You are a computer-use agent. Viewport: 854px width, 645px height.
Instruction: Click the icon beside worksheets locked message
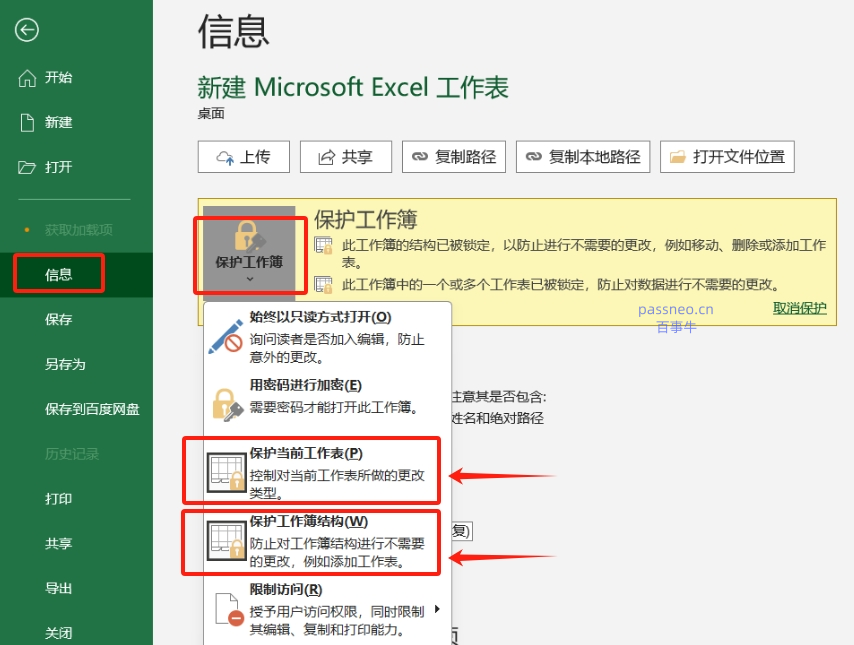pos(324,284)
